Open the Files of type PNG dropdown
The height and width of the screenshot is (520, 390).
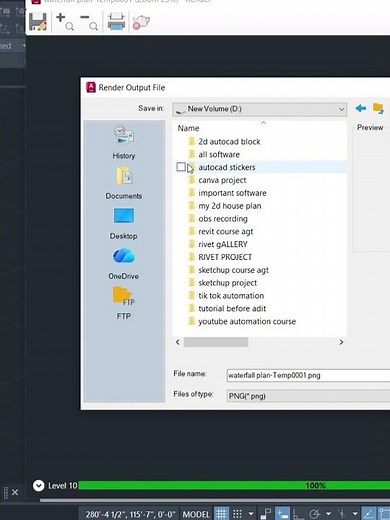point(308,396)
